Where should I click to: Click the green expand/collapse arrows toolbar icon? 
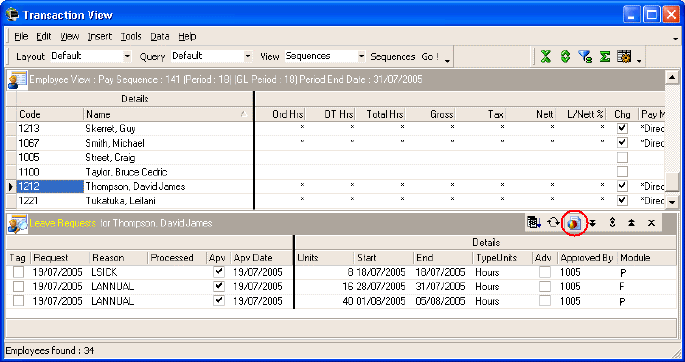[x=565, y=56]
